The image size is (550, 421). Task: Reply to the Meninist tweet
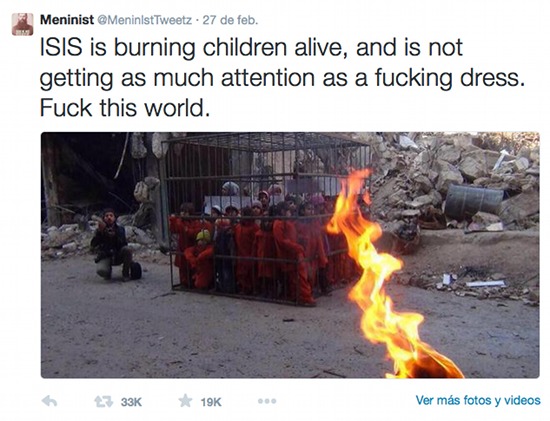coord(49,401)
